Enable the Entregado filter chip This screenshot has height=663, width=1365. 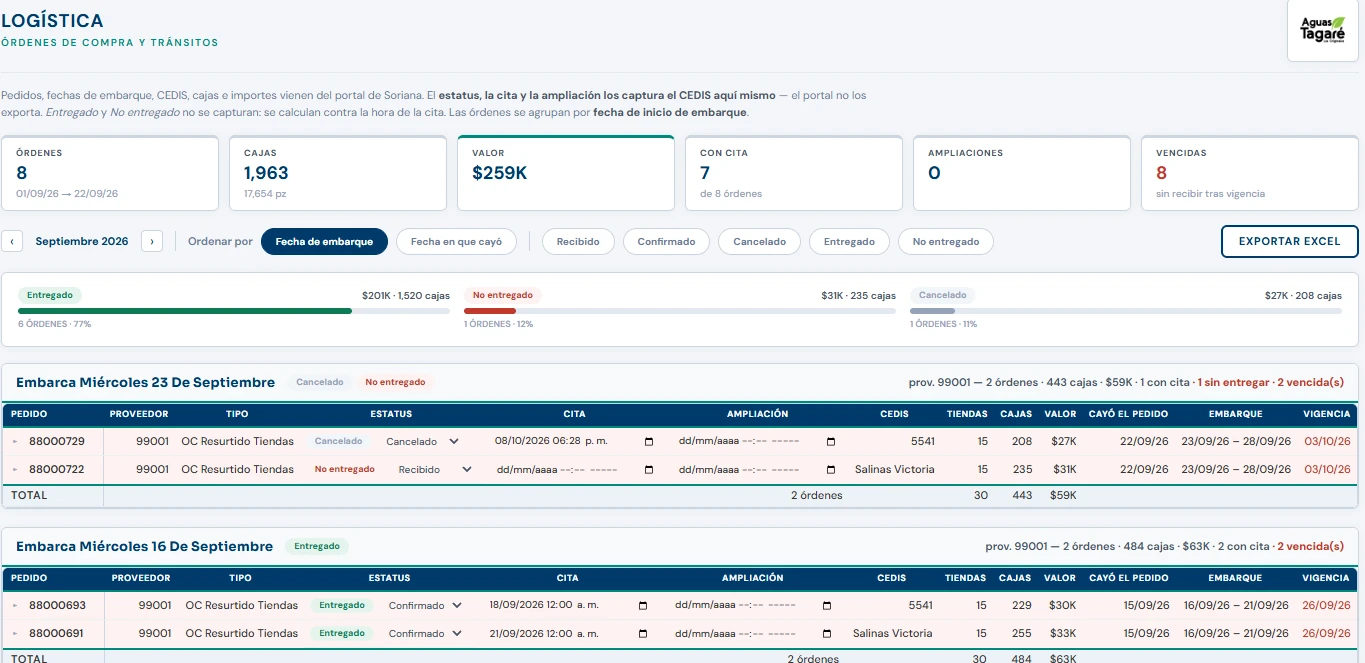tap(849, 241)
